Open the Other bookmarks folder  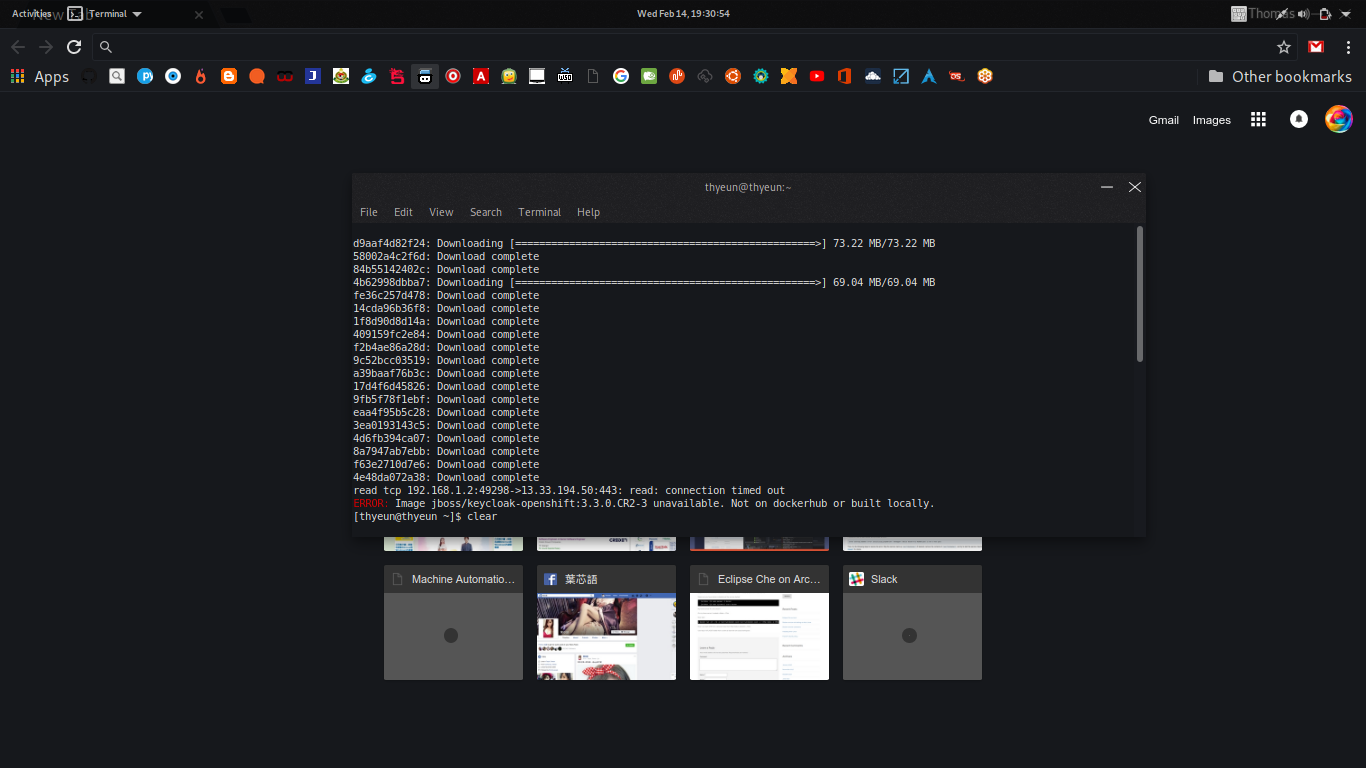1280,76
